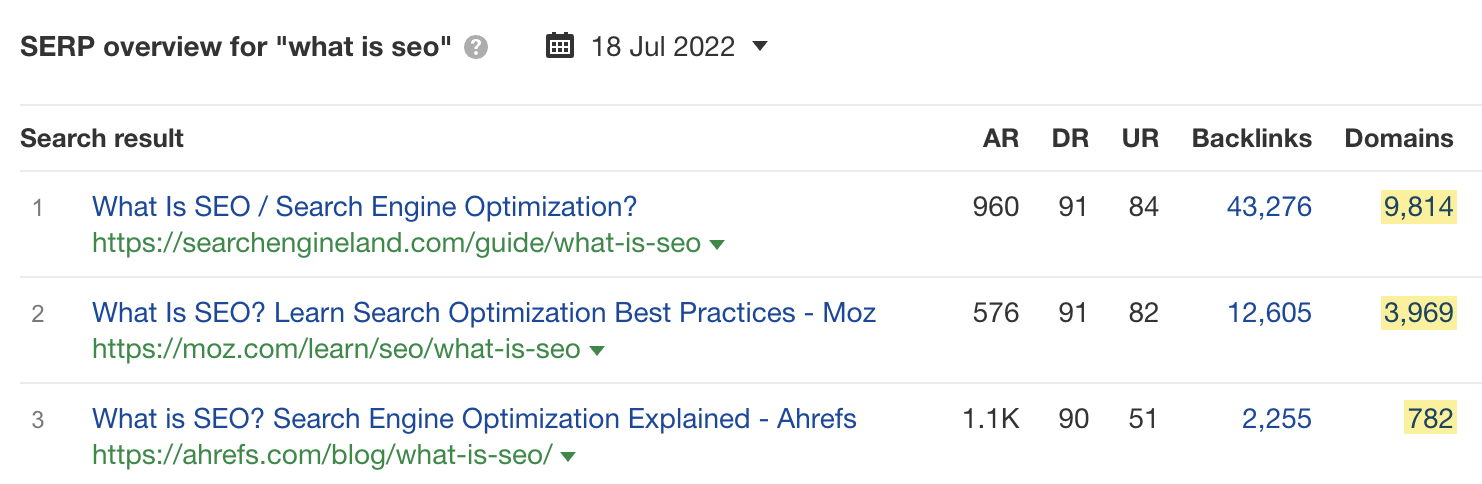Open the Ahrefs "What is SEO?" result title

point(474,419)
